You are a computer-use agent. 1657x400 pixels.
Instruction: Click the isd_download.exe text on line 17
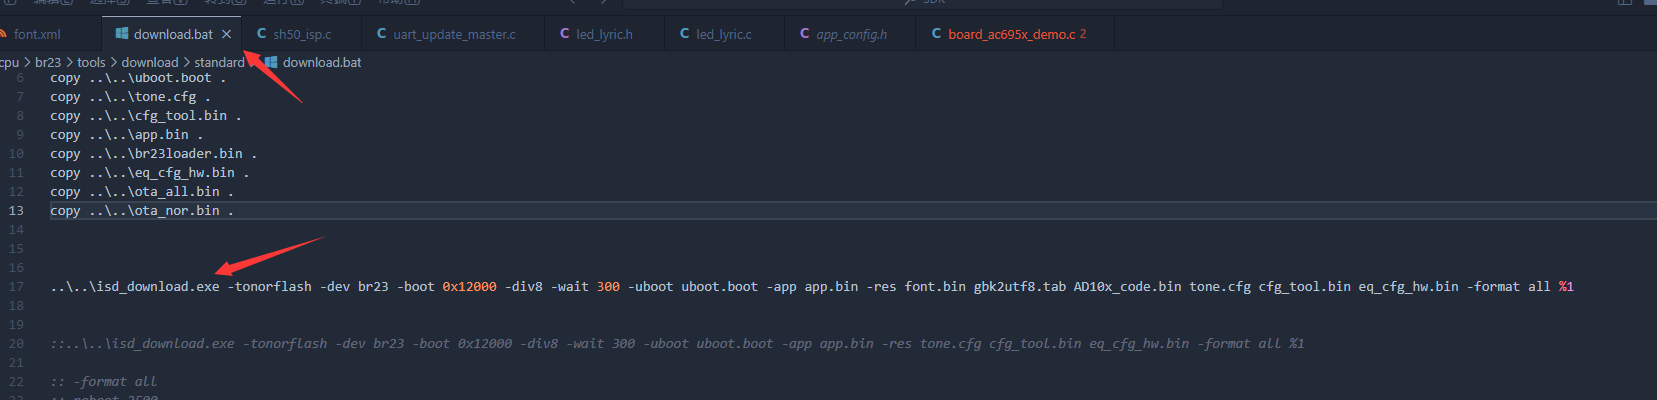pyautogui.click(x=158, y=287)
